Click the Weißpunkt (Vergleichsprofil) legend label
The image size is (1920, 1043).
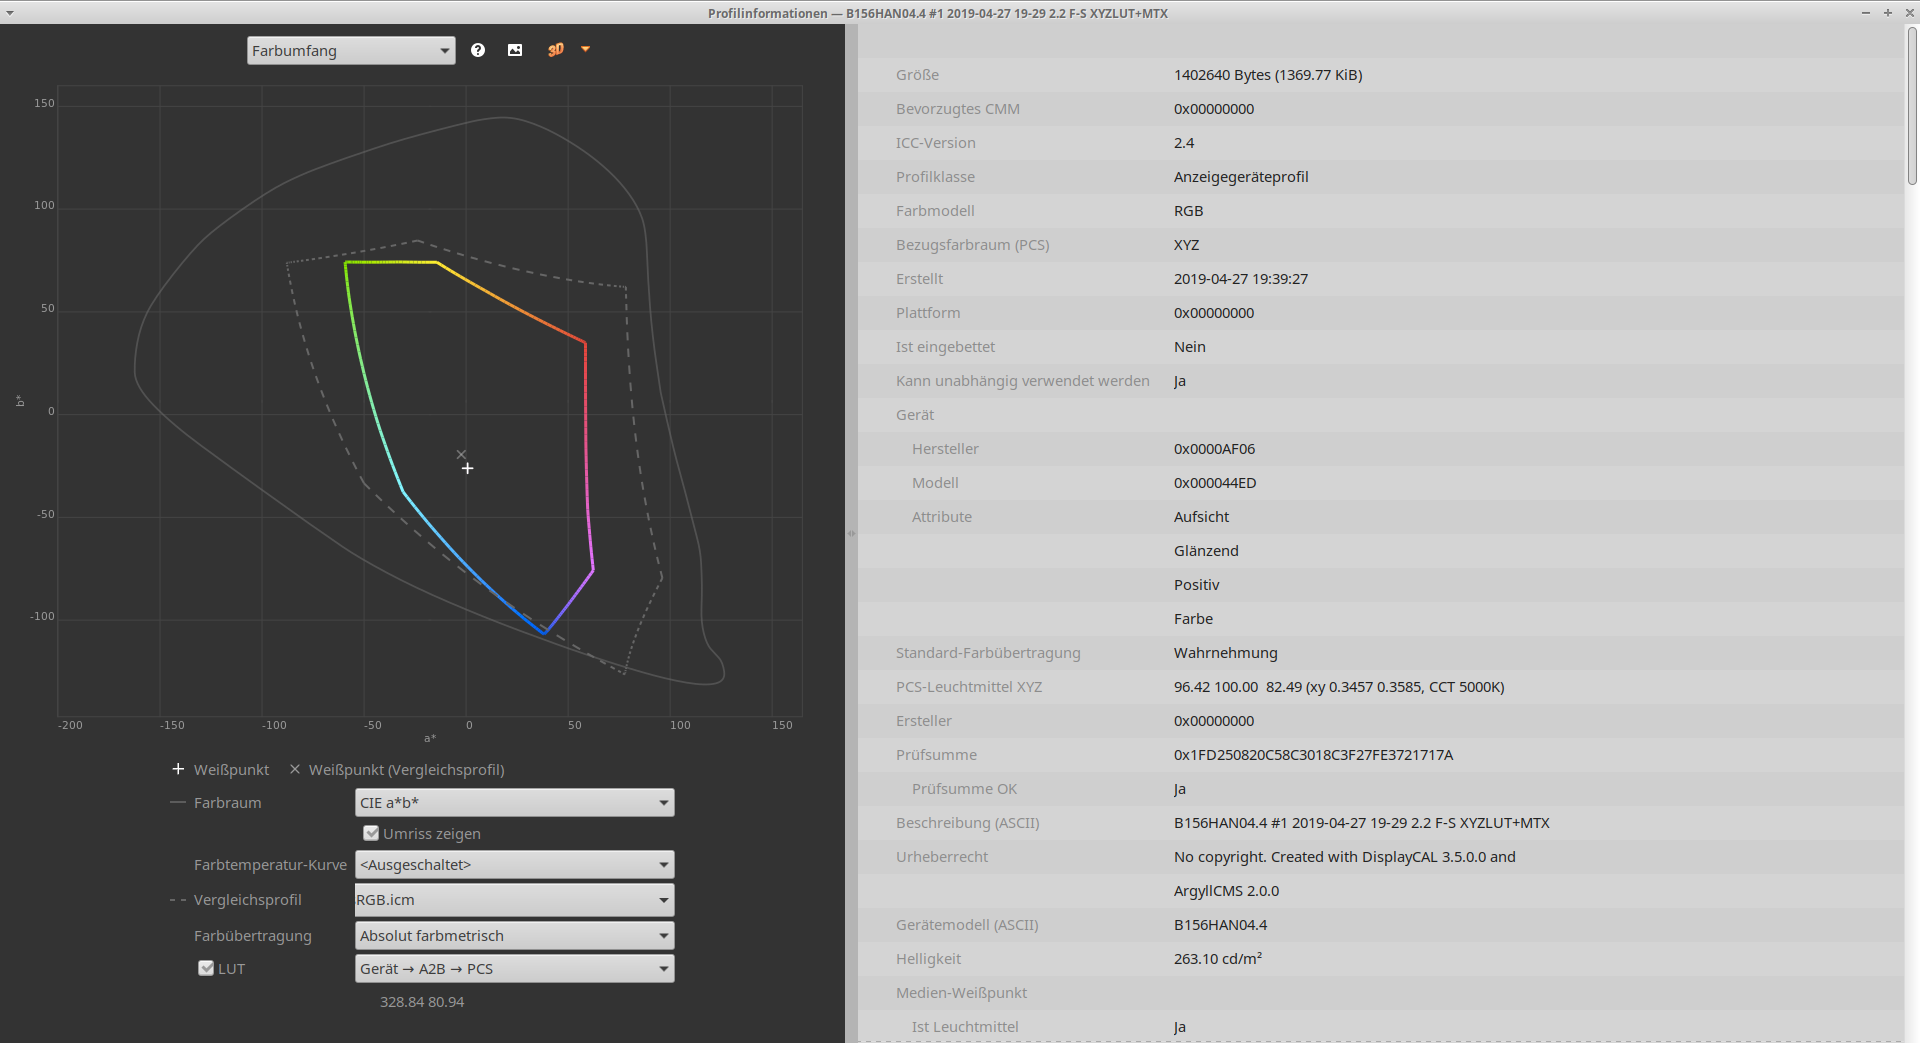(406, 770)
